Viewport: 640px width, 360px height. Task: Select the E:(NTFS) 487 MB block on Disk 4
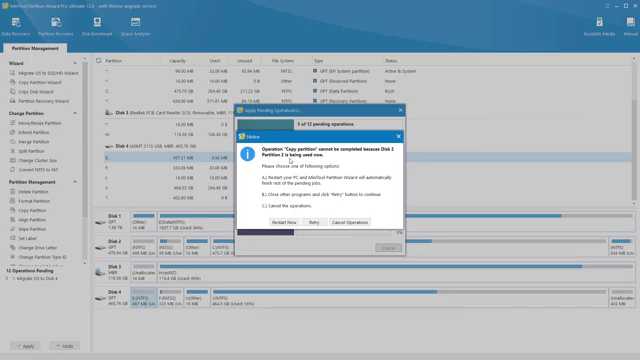(144, 298)
